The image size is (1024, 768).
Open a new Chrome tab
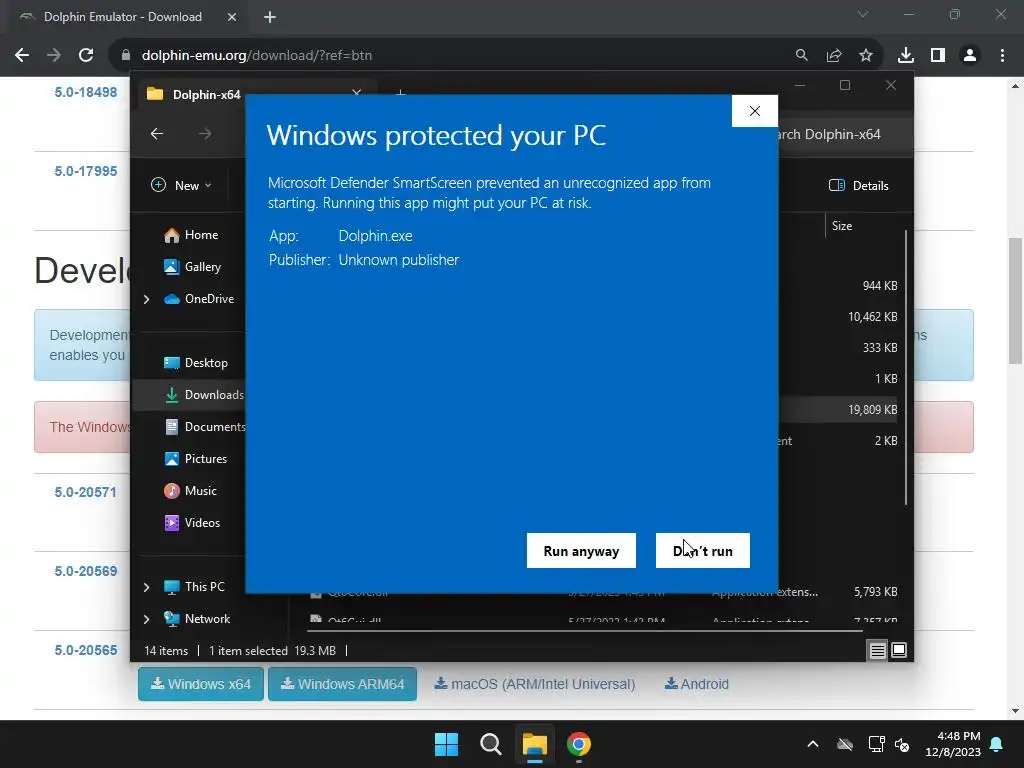270,17
